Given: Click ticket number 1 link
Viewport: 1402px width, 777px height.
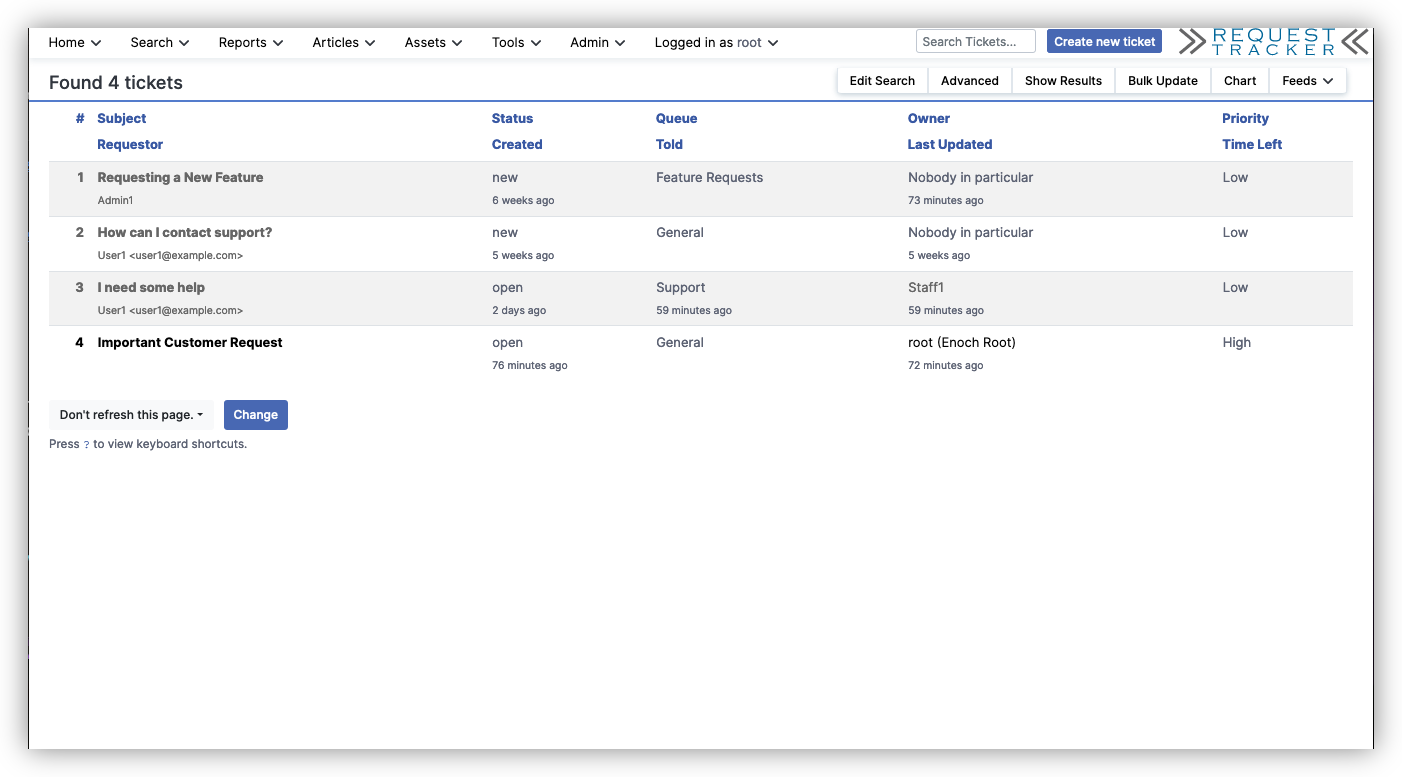Looking at the screenshot, I should (x=81, y=177).
